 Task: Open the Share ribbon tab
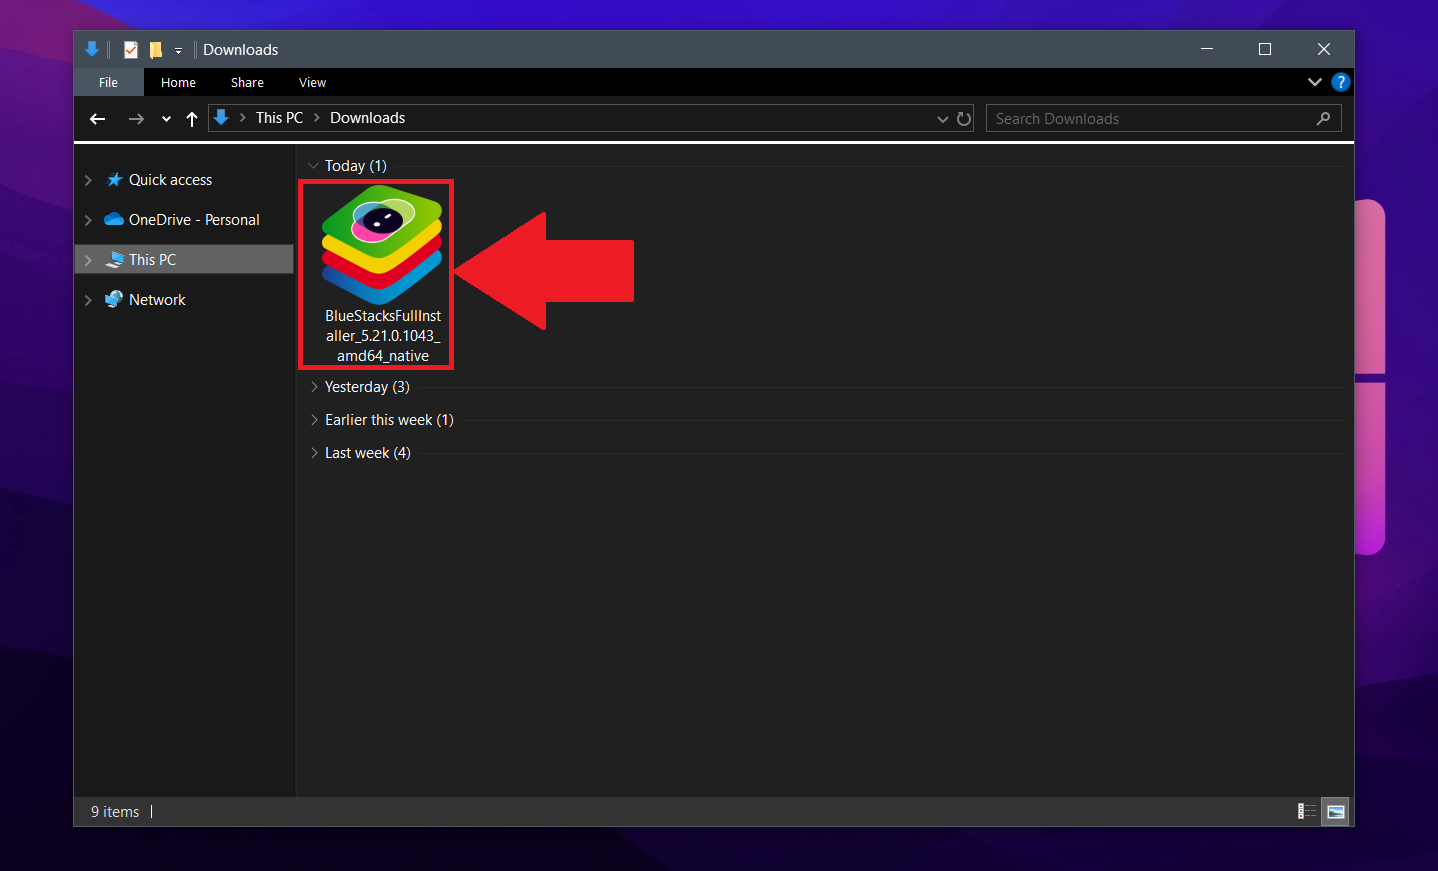[247, 82]
